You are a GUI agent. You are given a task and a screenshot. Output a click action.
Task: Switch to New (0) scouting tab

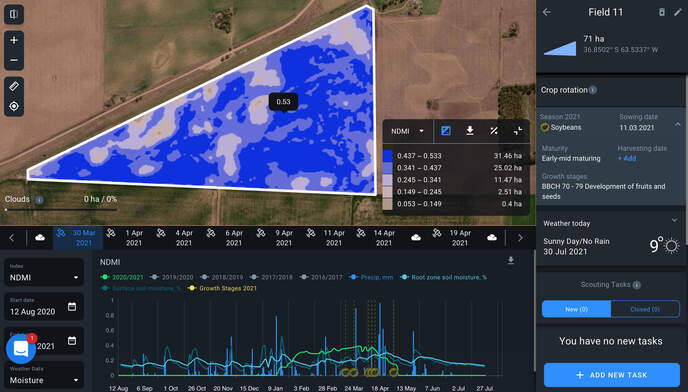coord(576,309)
